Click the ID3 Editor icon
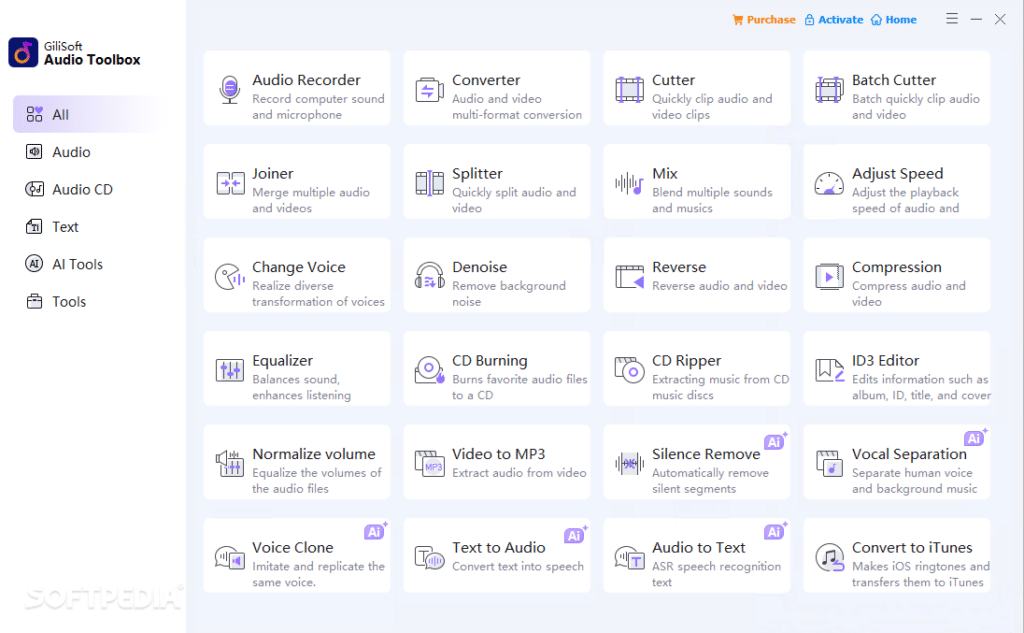Screen dimensions: 1024x633 coord(829,370)
